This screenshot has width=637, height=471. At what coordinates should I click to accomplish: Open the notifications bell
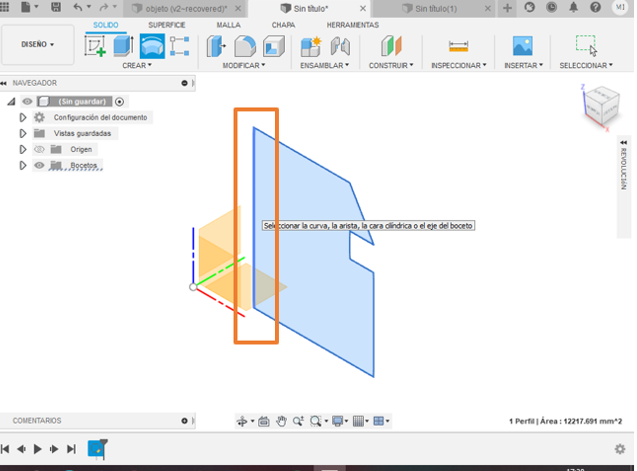[x=573, y=7]
